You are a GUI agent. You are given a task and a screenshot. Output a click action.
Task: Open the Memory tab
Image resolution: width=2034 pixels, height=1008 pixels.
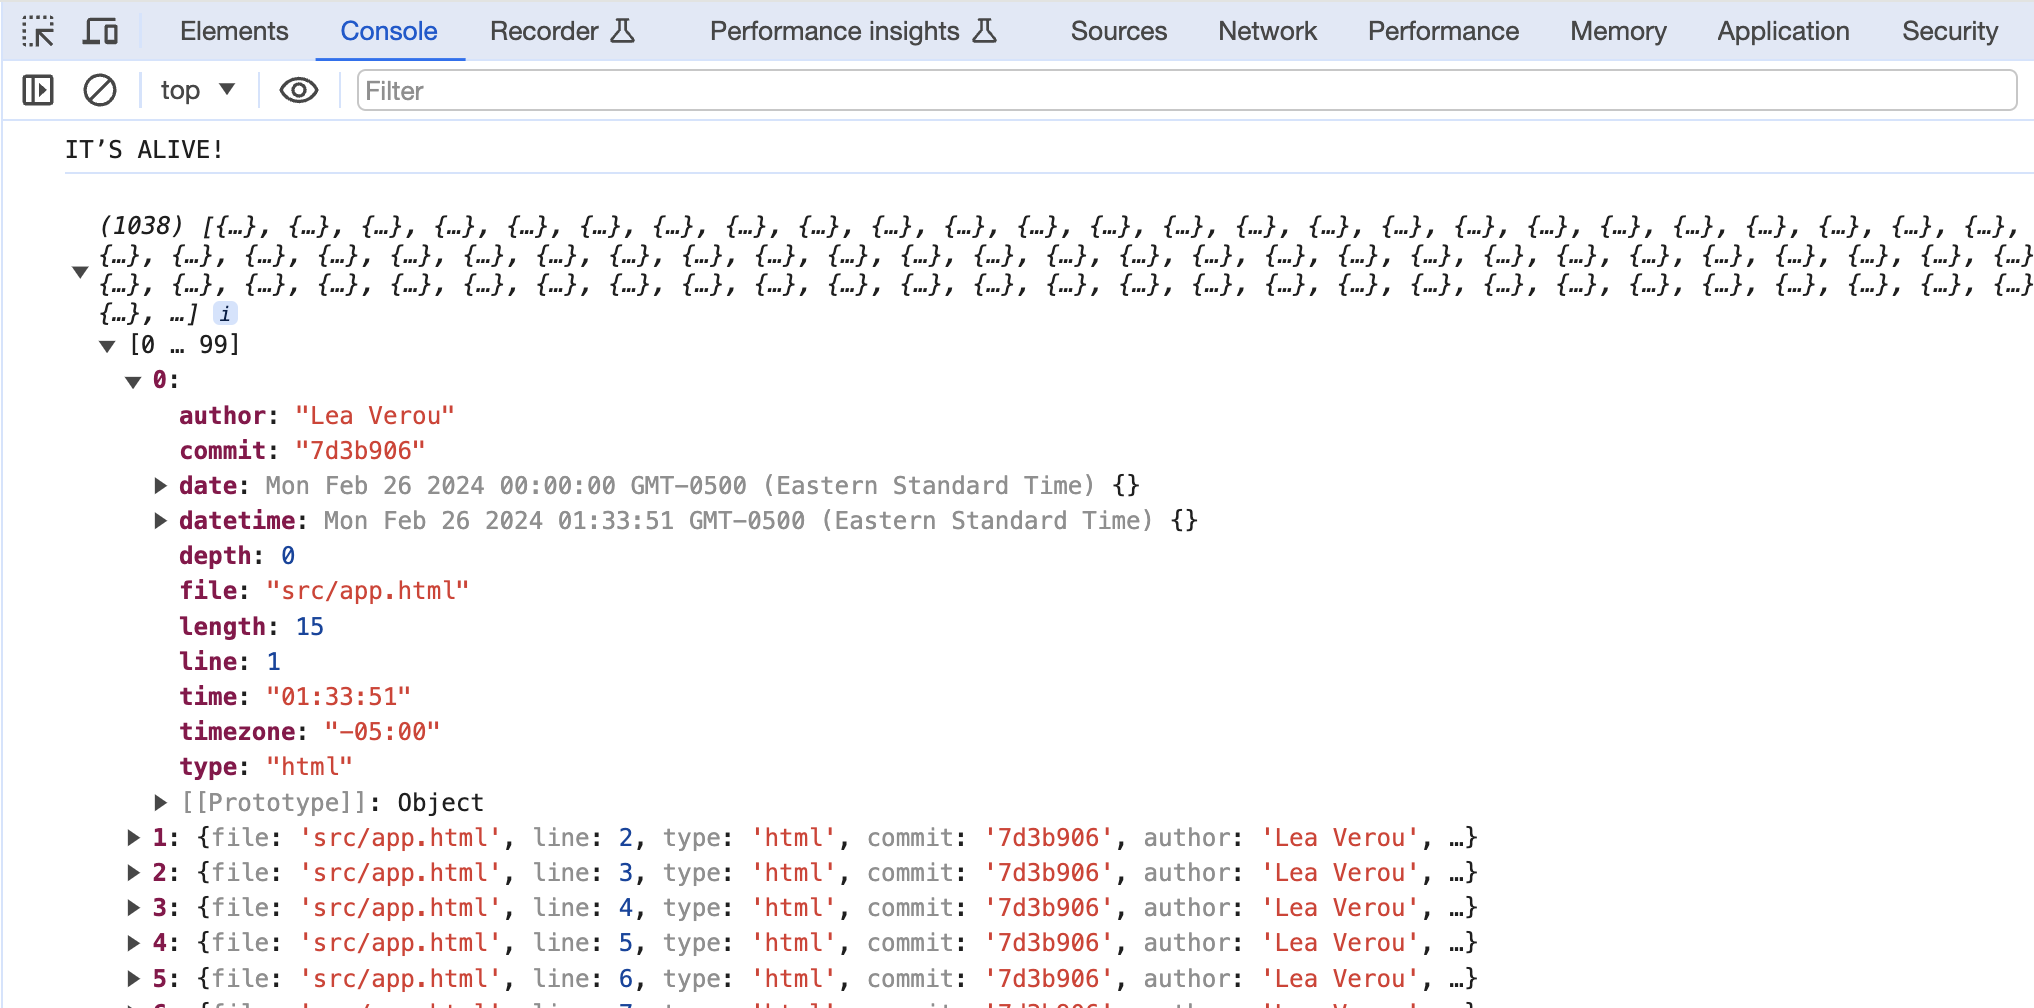coord(1617,31)
